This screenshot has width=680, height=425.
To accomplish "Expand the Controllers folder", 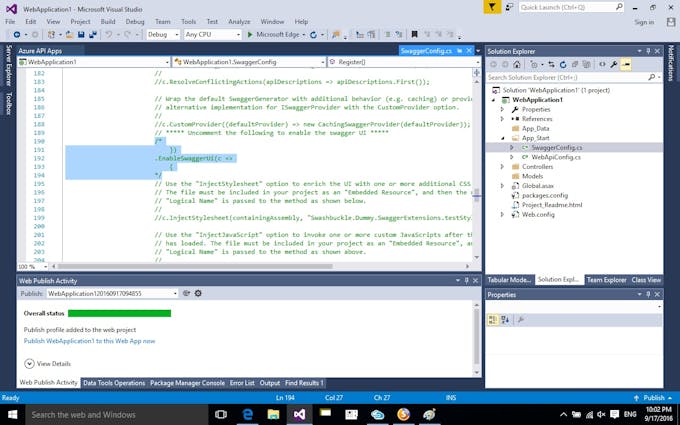I will tap(502, 167).
